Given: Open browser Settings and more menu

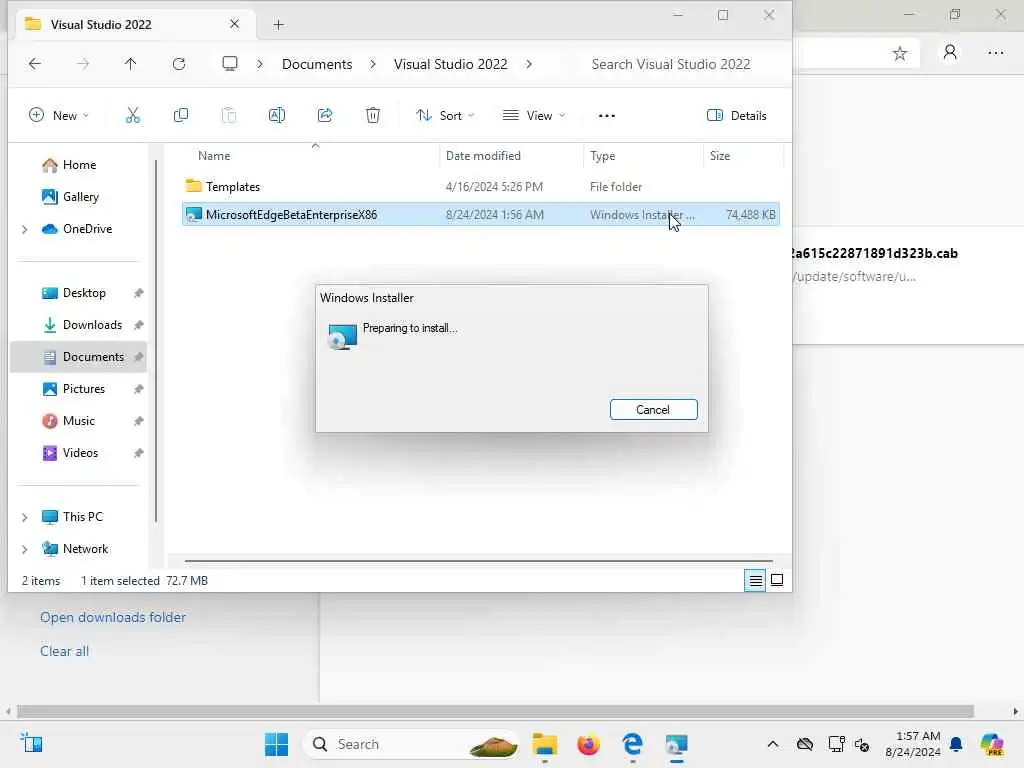Looking at the screenshot, I should pyautogui.click(x=996, y=52).
